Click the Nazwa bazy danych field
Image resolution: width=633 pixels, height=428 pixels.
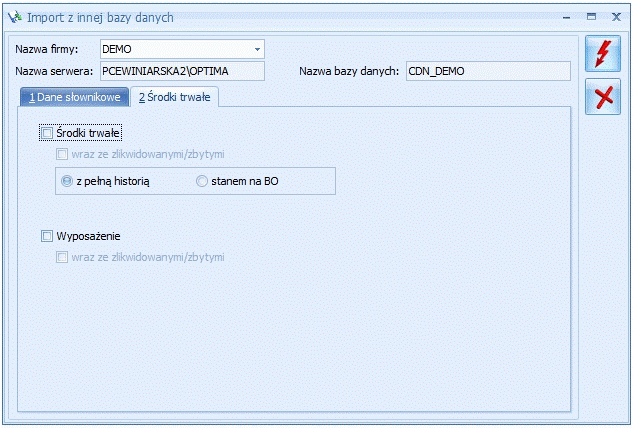(x=488, y=71)
